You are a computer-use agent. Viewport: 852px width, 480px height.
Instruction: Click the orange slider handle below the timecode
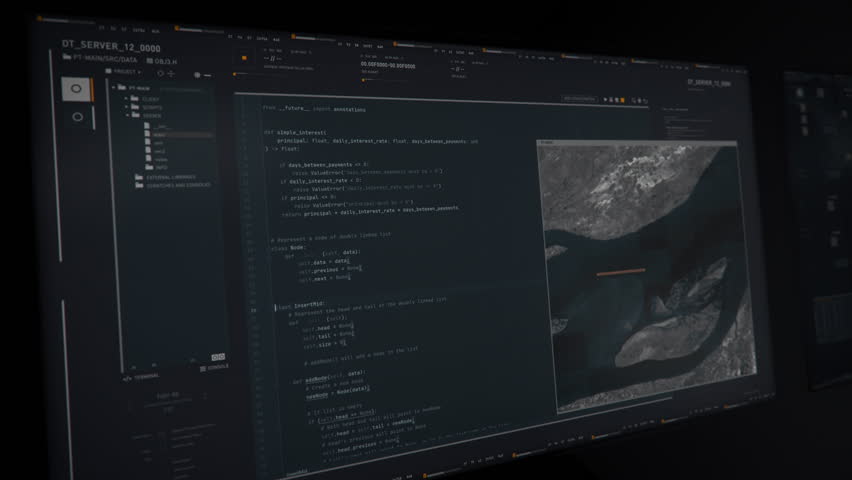pyautogui.click(x=363, y=80)
